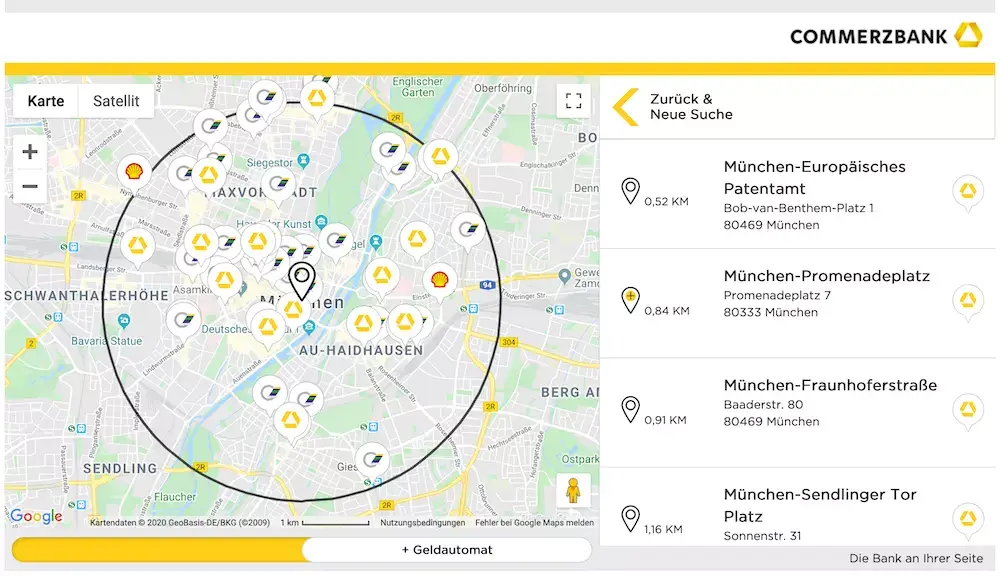This screenshot has height=576, width=1000.
Task: Select the grey cash marker on the circle's east edge
Action: pyautogui.click(x=468, y=229)
